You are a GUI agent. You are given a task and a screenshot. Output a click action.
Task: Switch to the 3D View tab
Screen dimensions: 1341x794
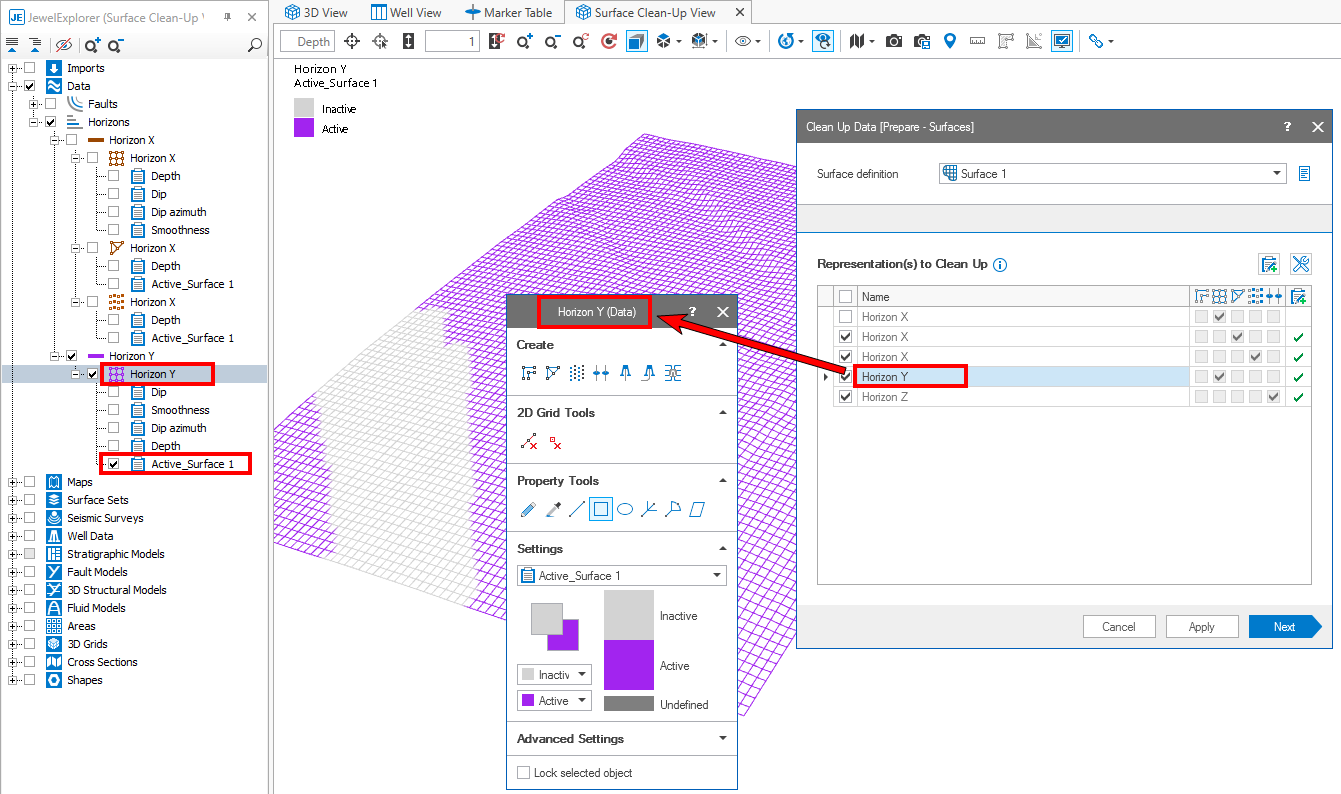pyautogui.click(x=316, y=12)
